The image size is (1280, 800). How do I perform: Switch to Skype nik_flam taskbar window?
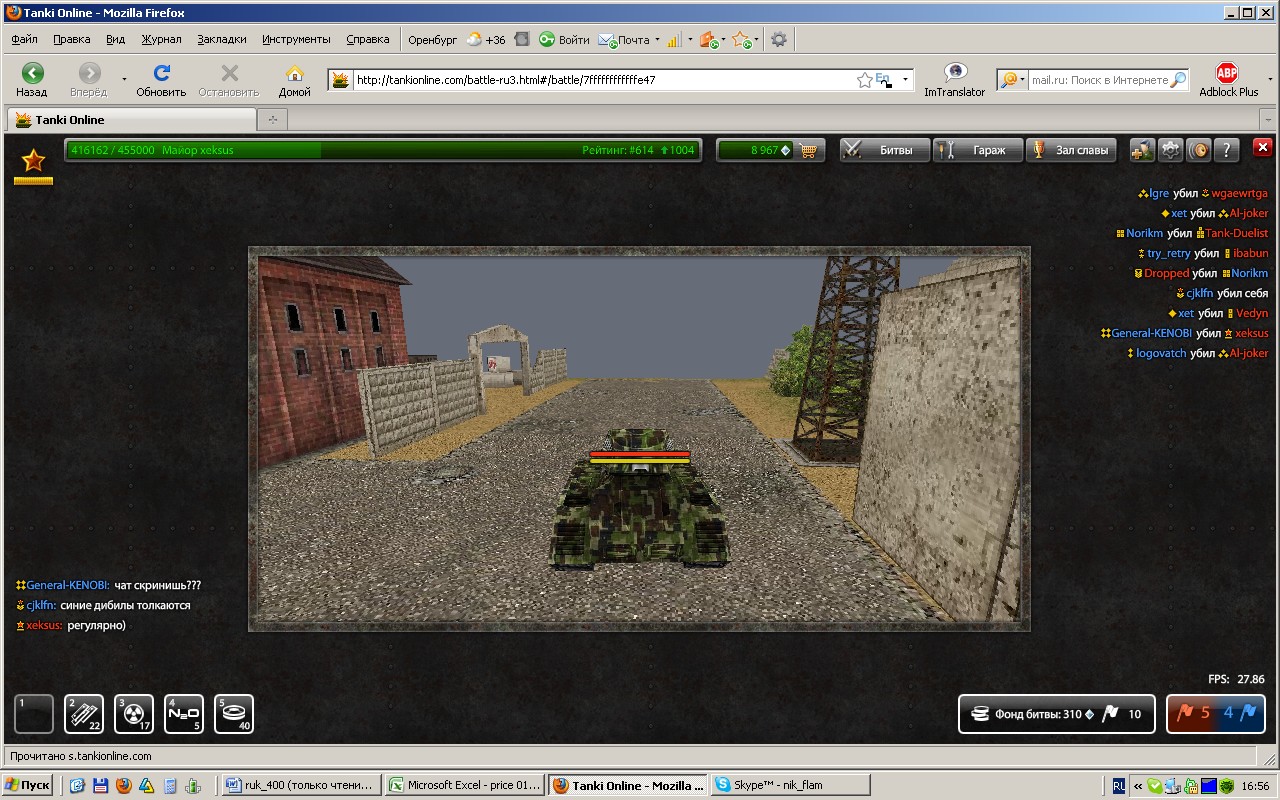click(790, 785)
